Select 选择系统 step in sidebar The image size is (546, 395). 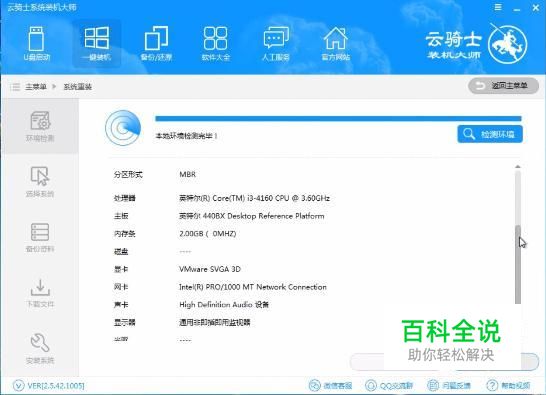(40, 181)
